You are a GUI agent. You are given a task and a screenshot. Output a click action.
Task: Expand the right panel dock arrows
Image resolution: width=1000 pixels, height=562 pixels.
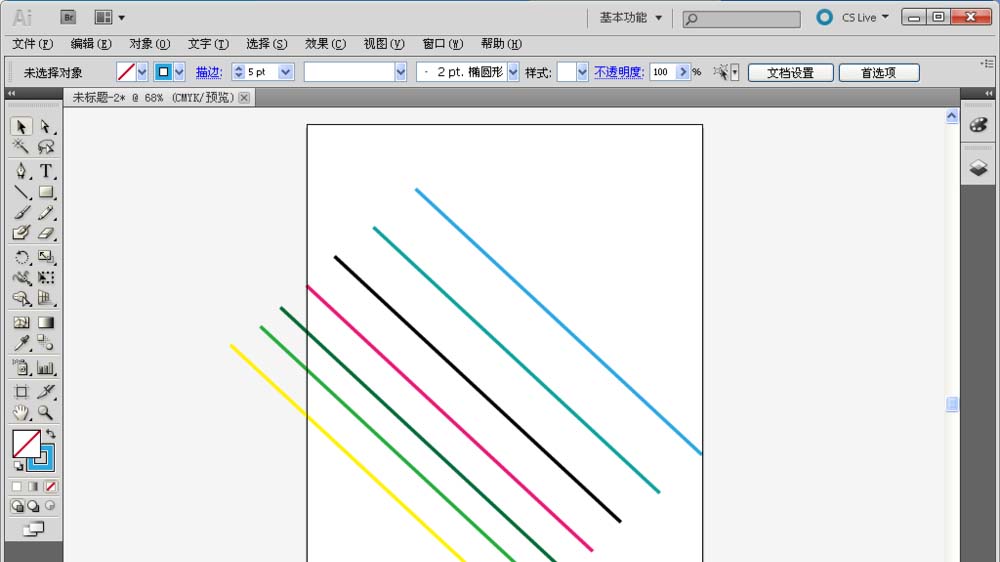click(x=989, y=93)
